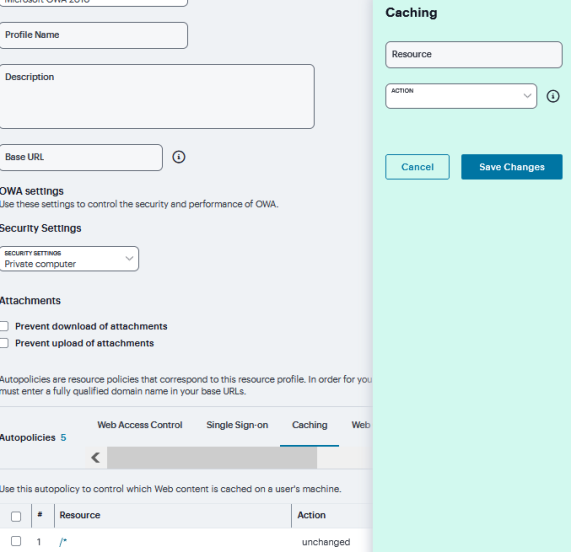Enable Prevent download of attachments
This screenshot has height=552, width=571.
(x=4, y=326)
